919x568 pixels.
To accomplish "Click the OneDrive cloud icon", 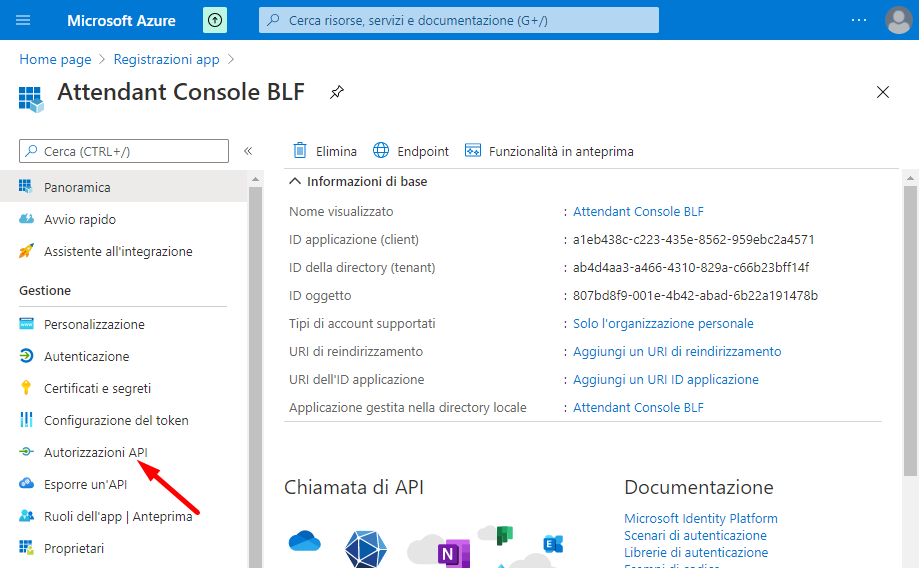I will pyautogui.click(x=305, y=541).
